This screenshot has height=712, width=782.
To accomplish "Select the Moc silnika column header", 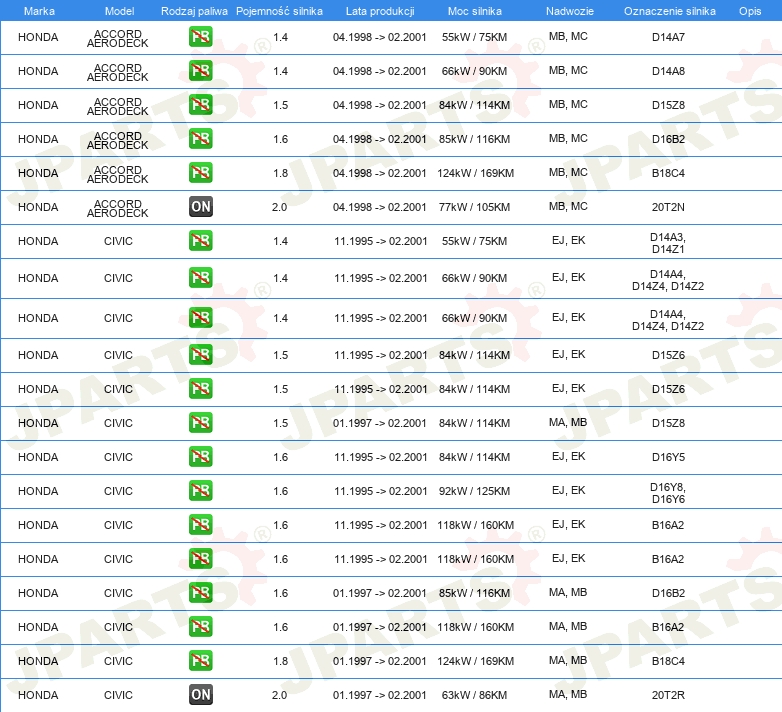I will click(475, 10).
